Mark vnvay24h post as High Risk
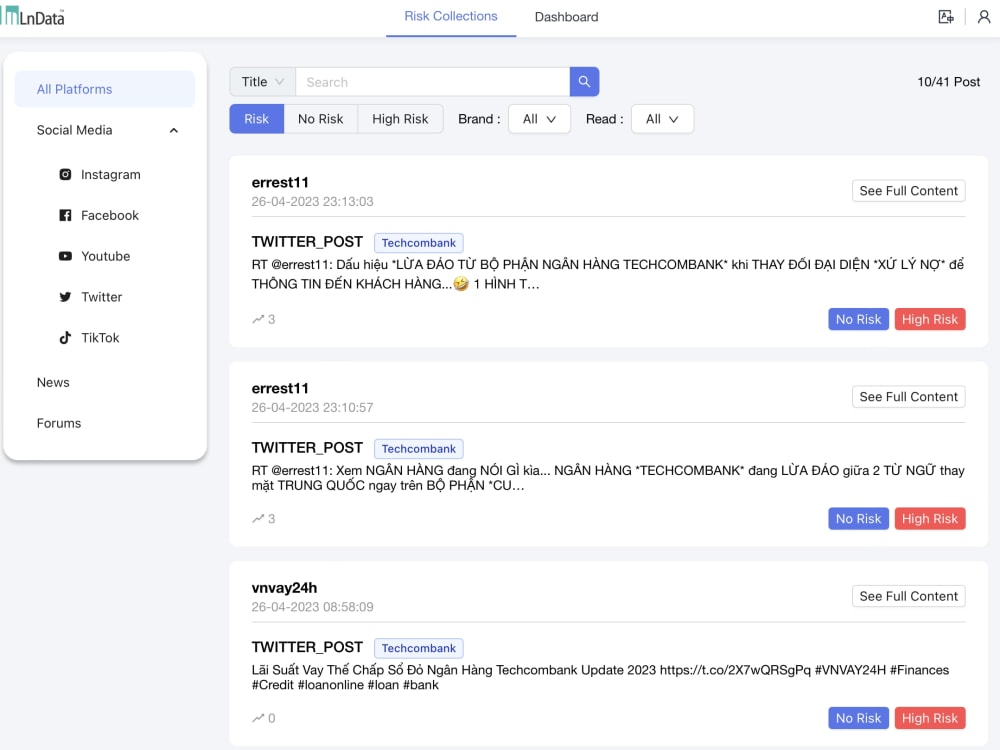Screen dimensions: 1000x750 tap(929, 718)
